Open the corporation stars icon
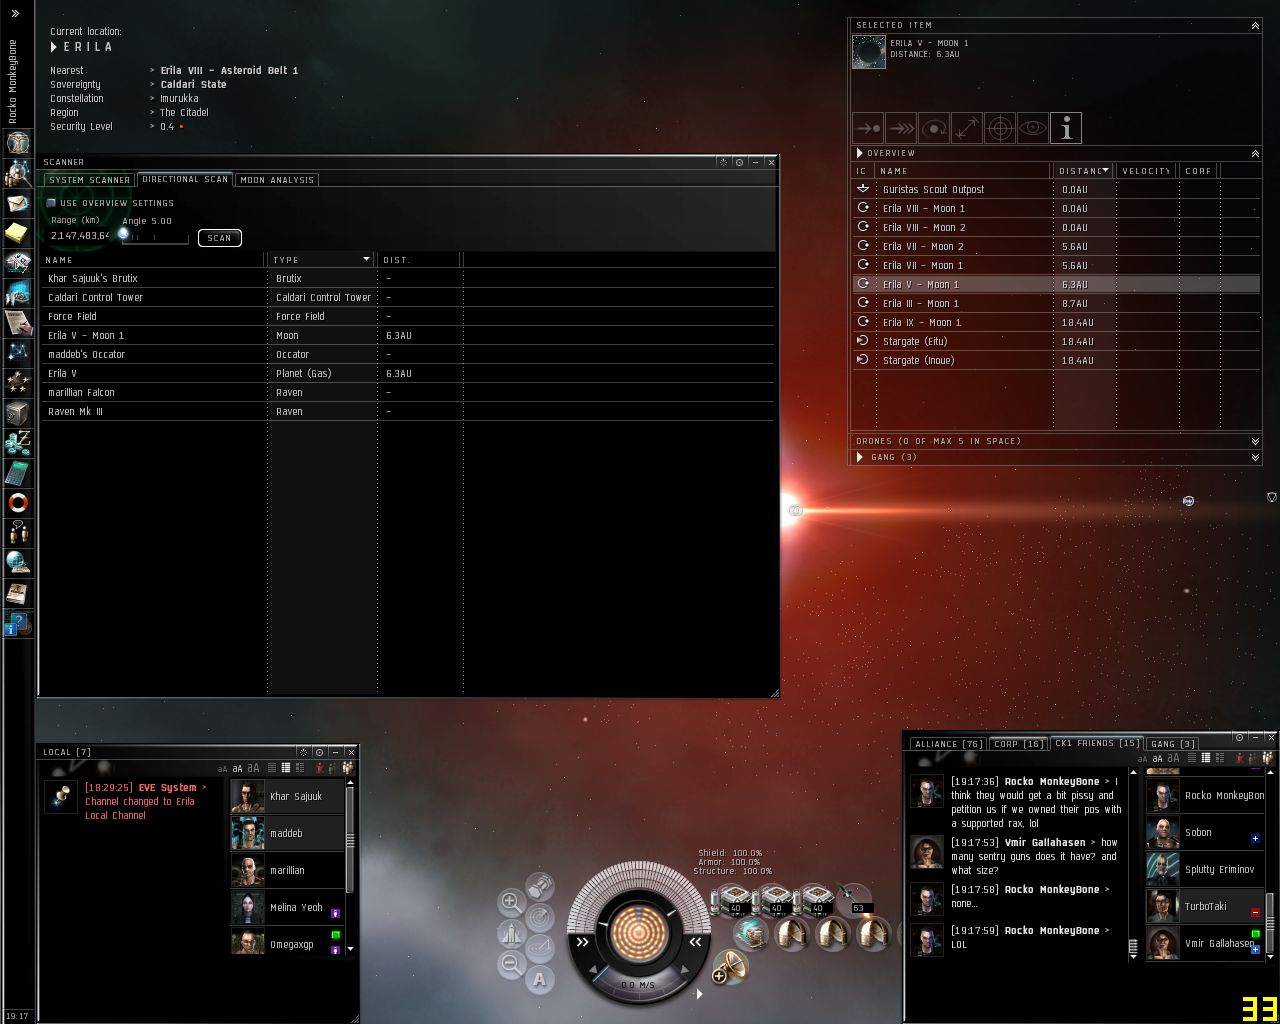1280x1024 pixels. 18,382
